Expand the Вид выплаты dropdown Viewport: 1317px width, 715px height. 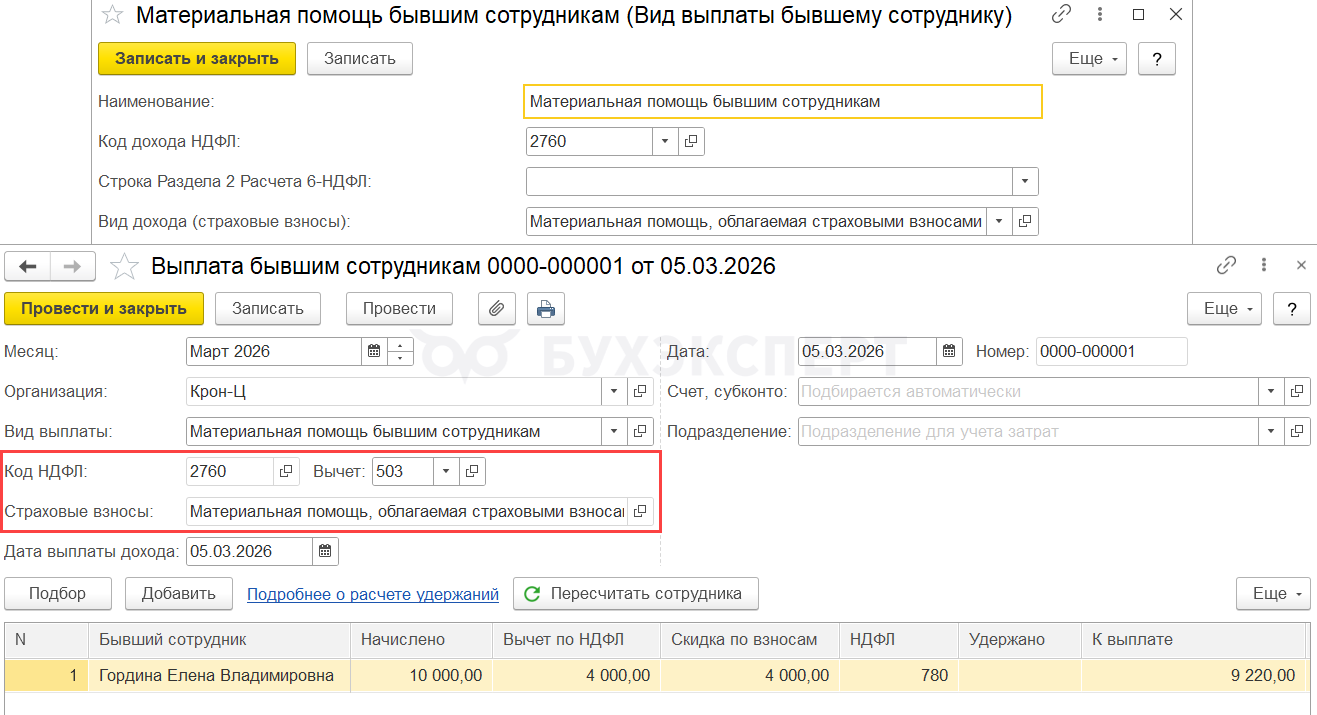point(614,431)
